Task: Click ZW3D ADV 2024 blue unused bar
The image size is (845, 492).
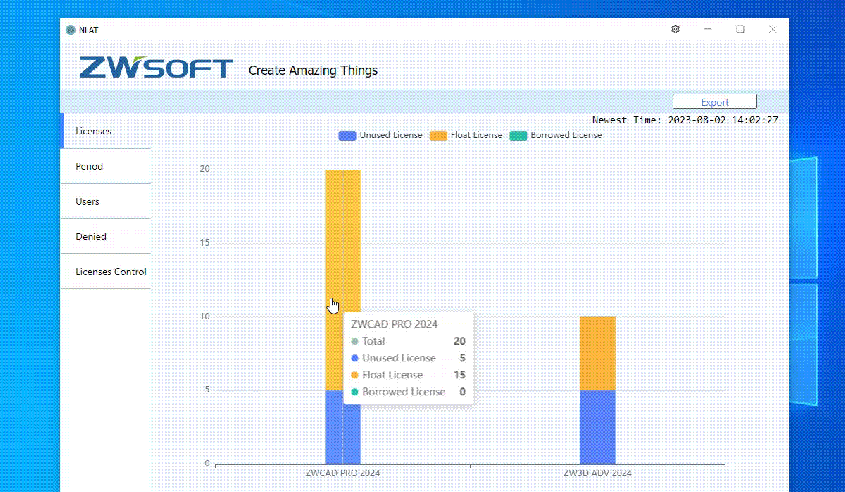Action: pos(598,427)
